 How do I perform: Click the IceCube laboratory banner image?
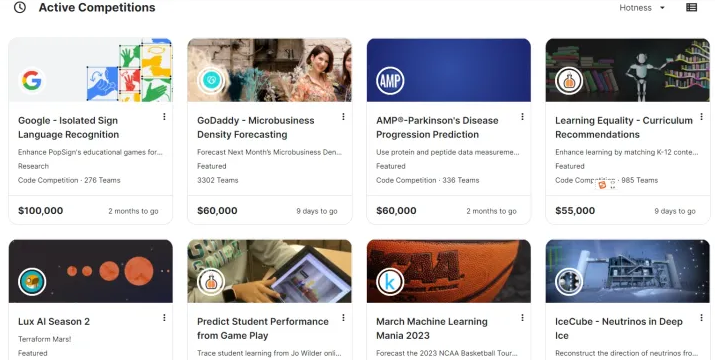(627, 271)
